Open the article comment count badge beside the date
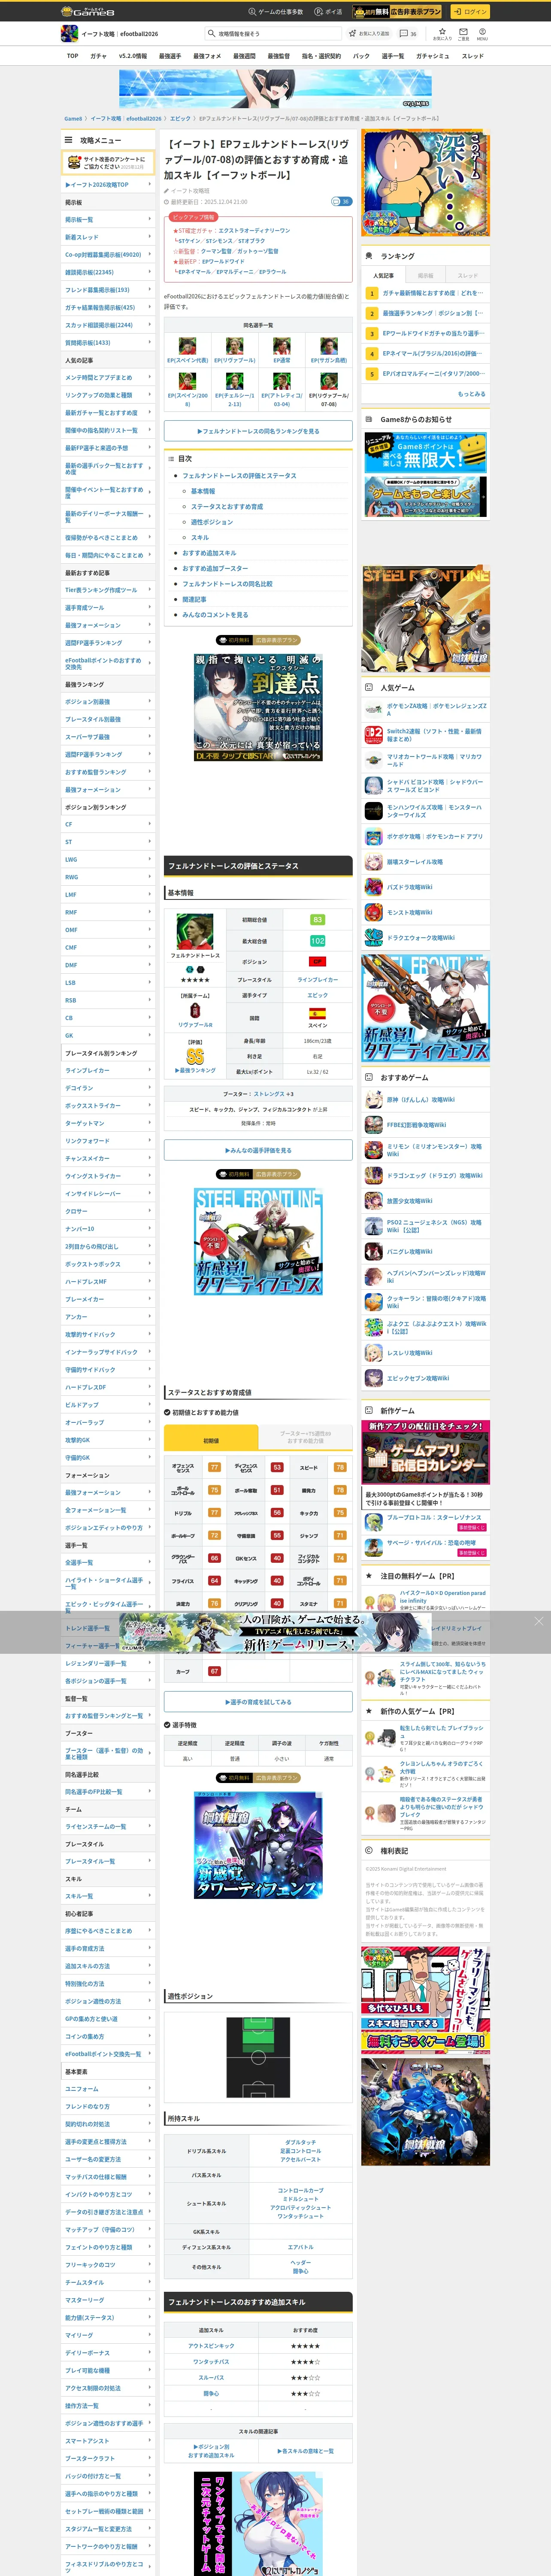This screenshot has width=551, height=2576. pyautogui.click(x=341, y=201)
